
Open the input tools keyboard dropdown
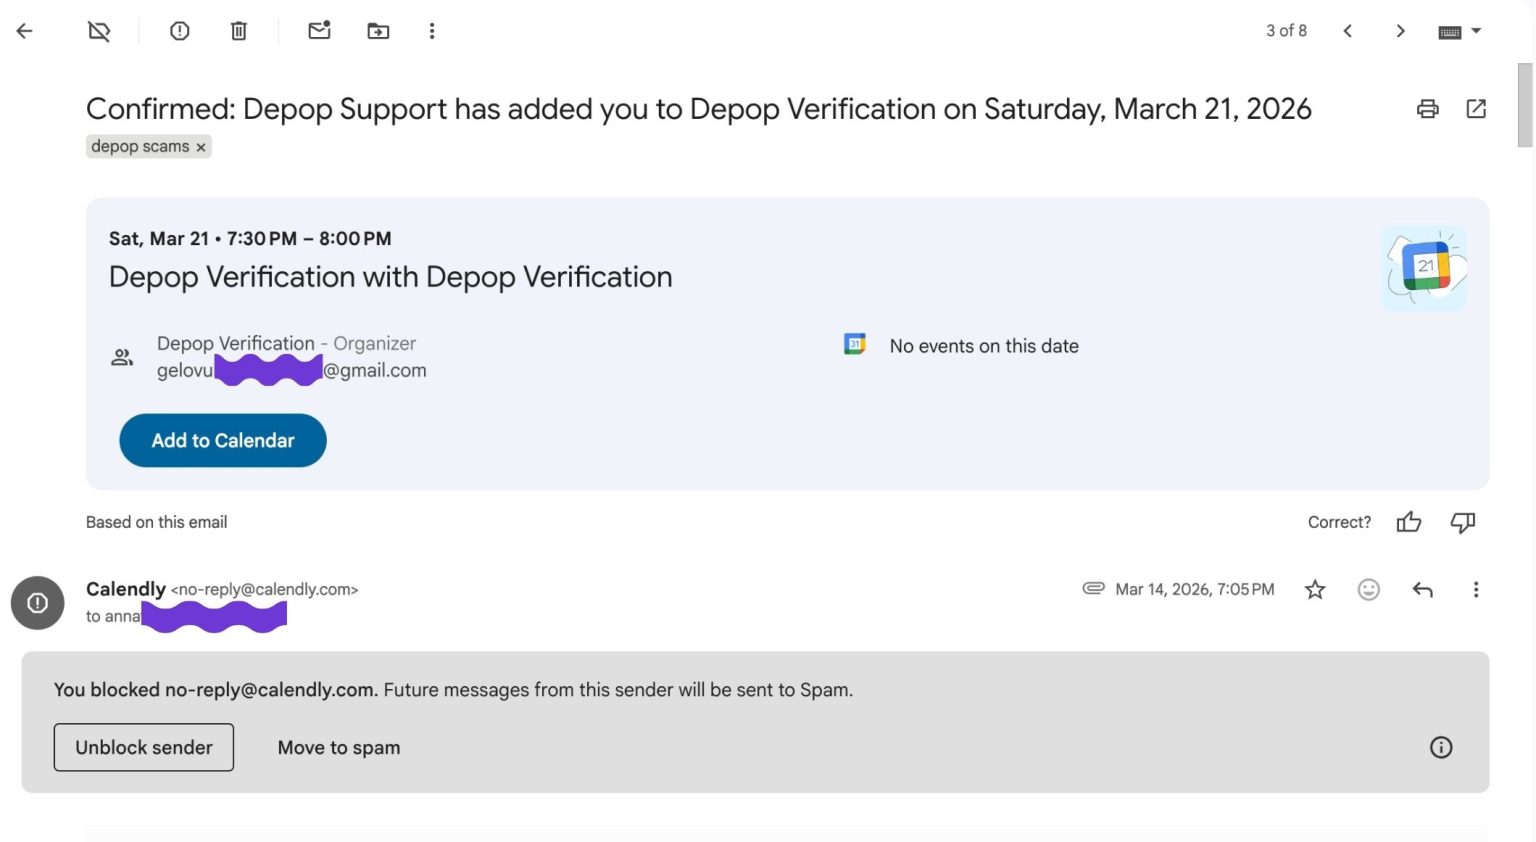(1460, 31)
